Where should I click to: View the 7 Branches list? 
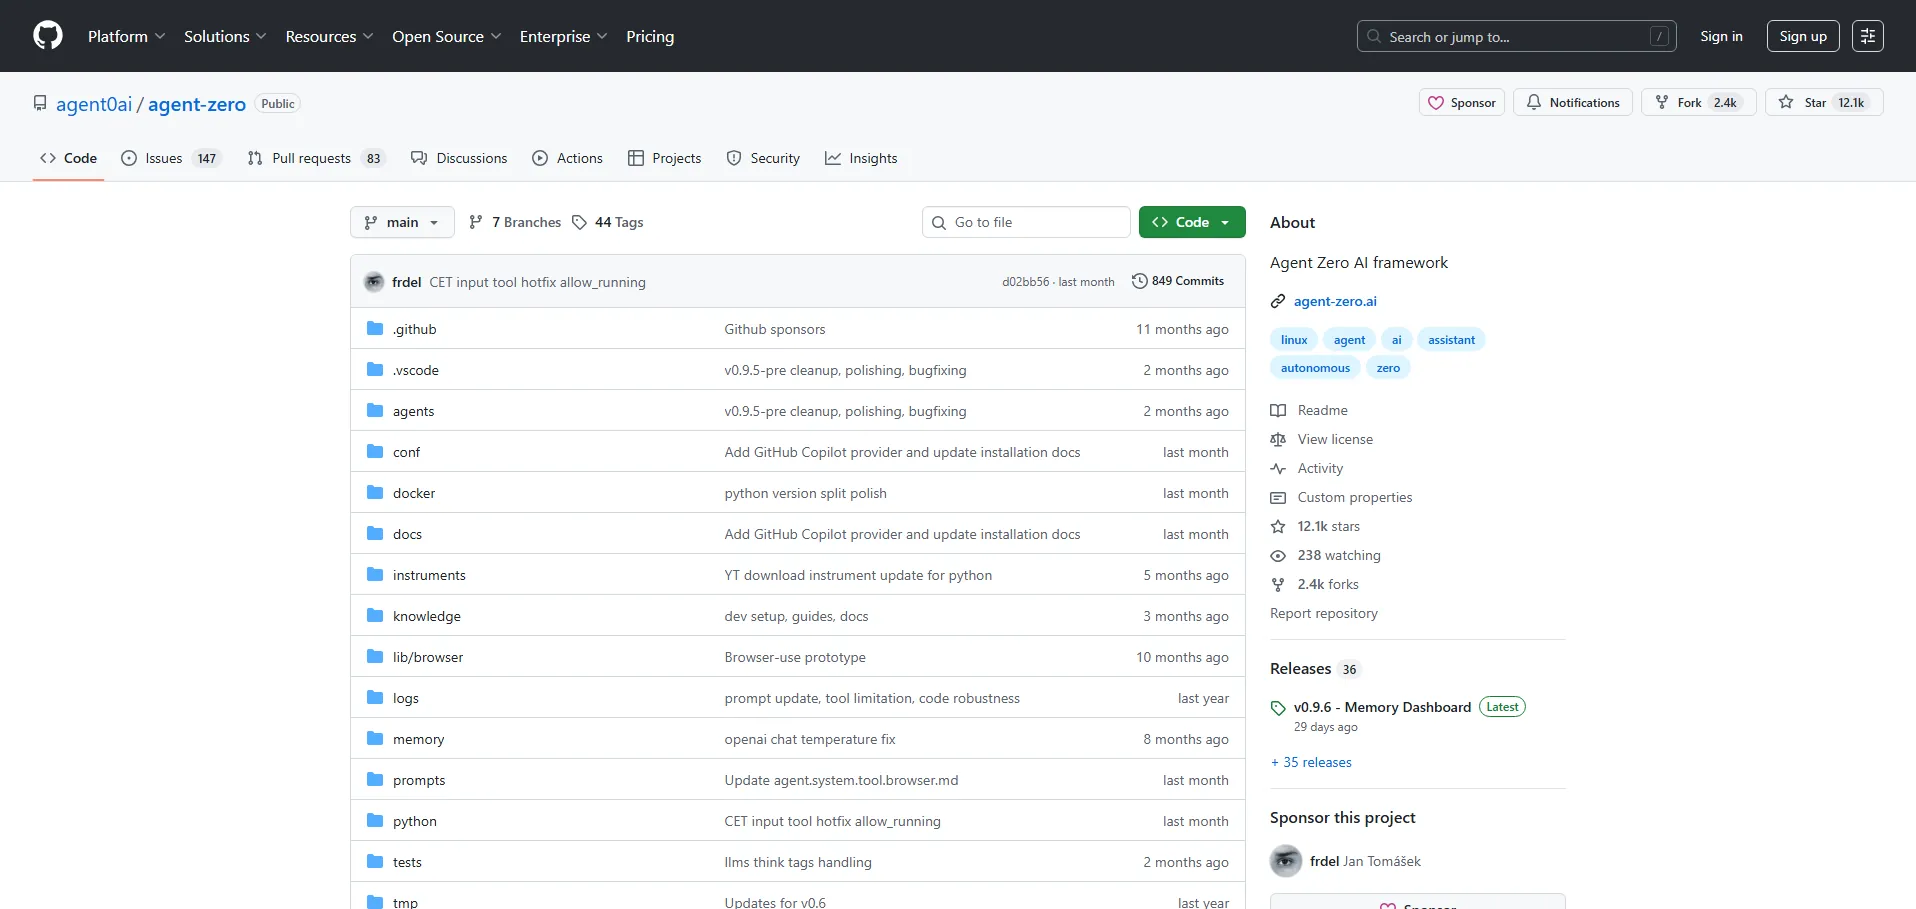[x=515, y=222]
